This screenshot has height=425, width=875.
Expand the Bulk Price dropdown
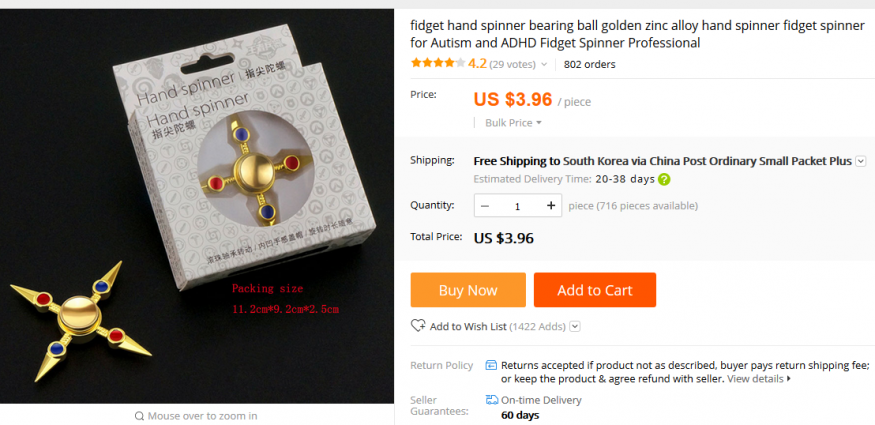(513, 123)
